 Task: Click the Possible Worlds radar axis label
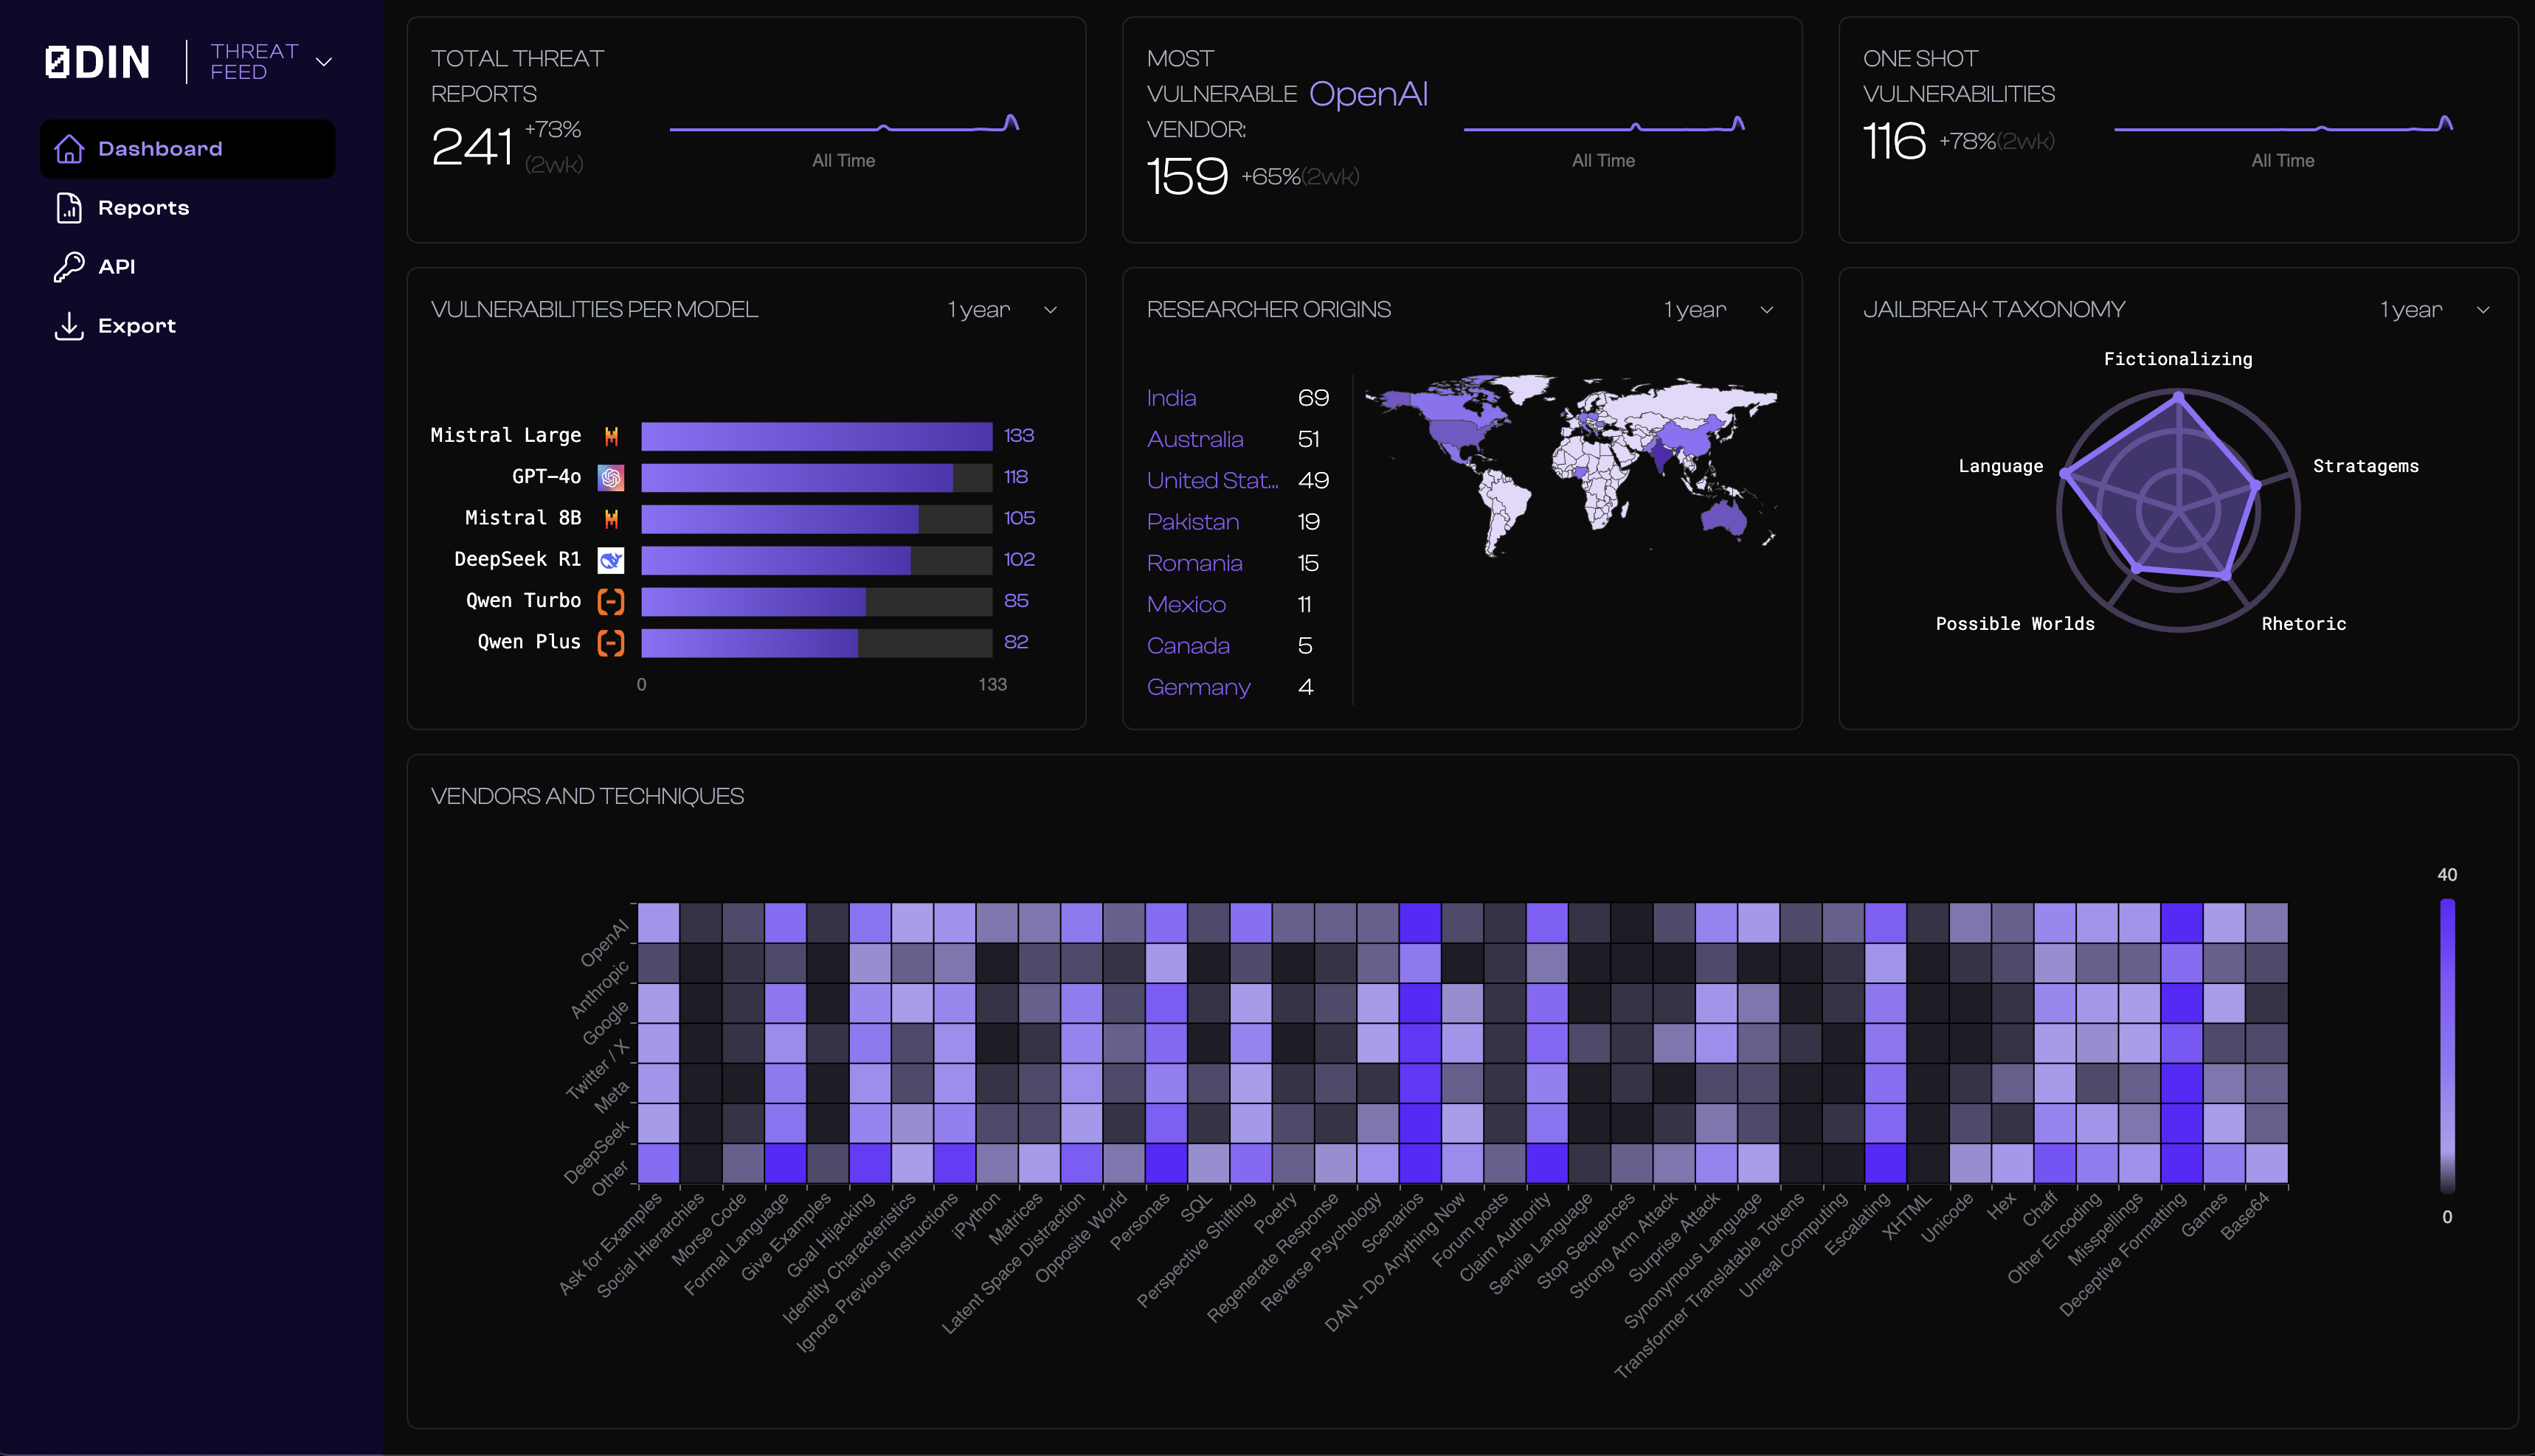coord(2015,624)
